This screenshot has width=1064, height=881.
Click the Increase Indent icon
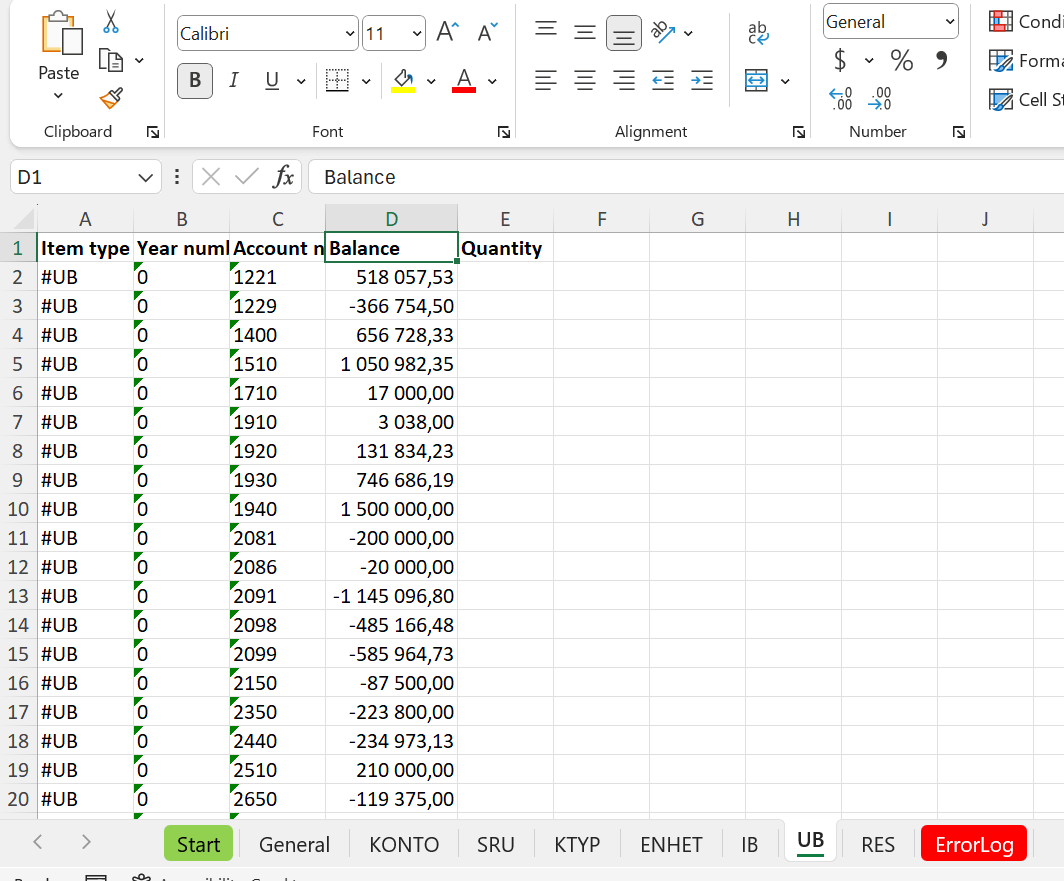702,81
